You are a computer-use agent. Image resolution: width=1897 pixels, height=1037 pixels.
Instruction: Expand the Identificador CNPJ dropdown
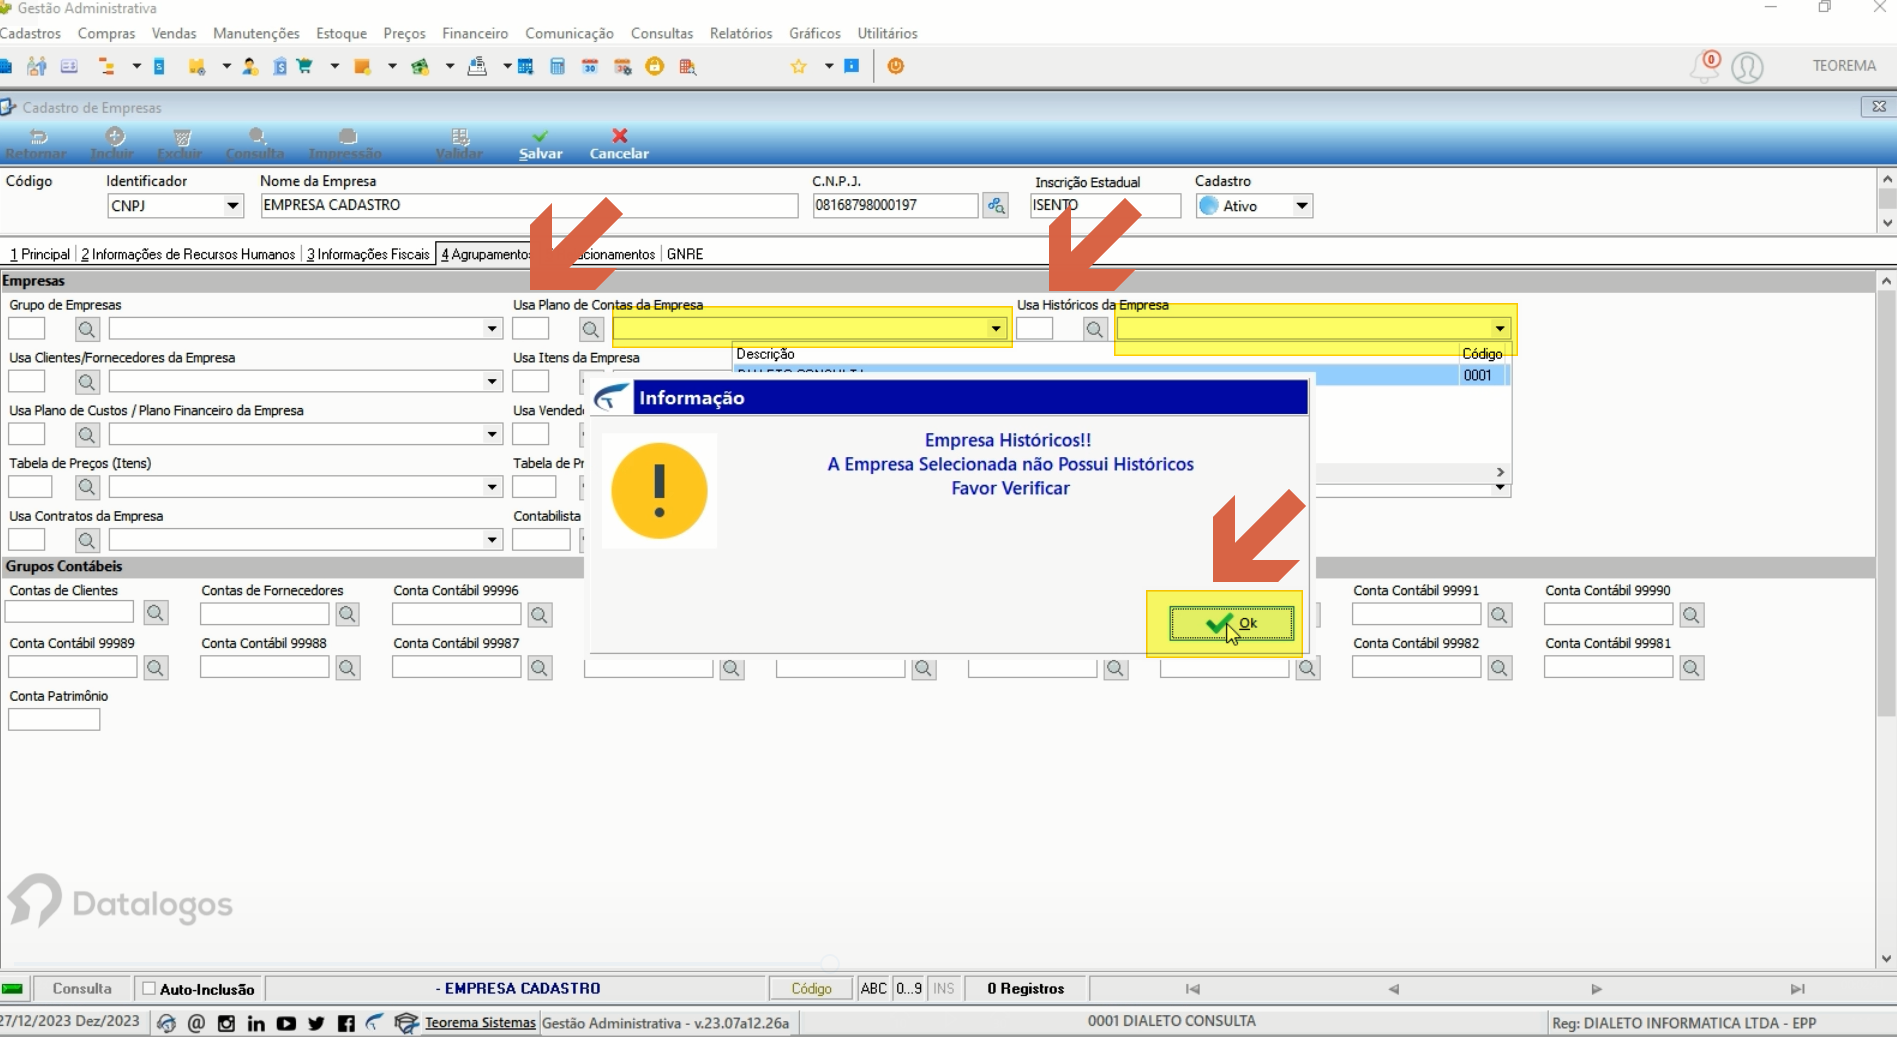point(232,206)
